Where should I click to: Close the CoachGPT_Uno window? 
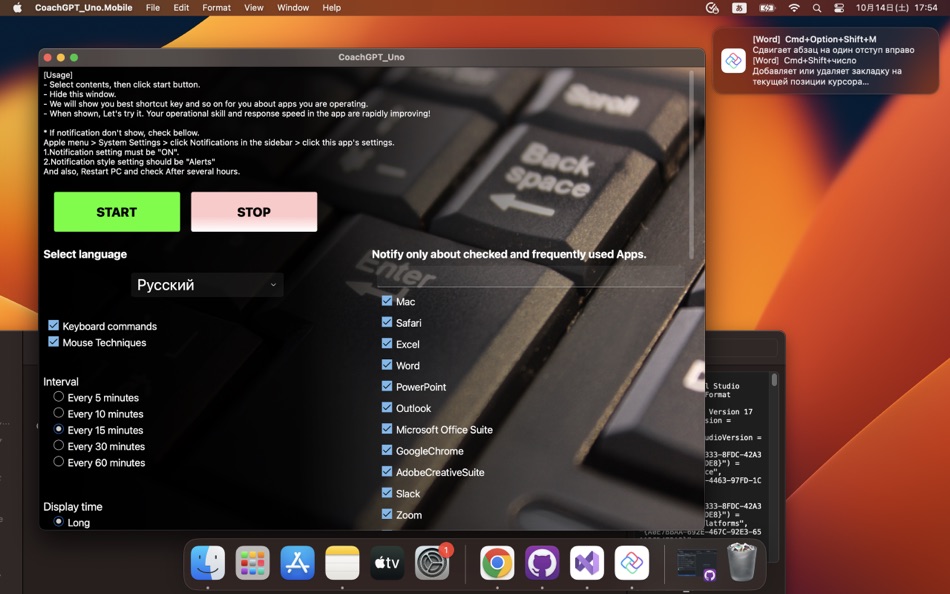tap(48, 58)
